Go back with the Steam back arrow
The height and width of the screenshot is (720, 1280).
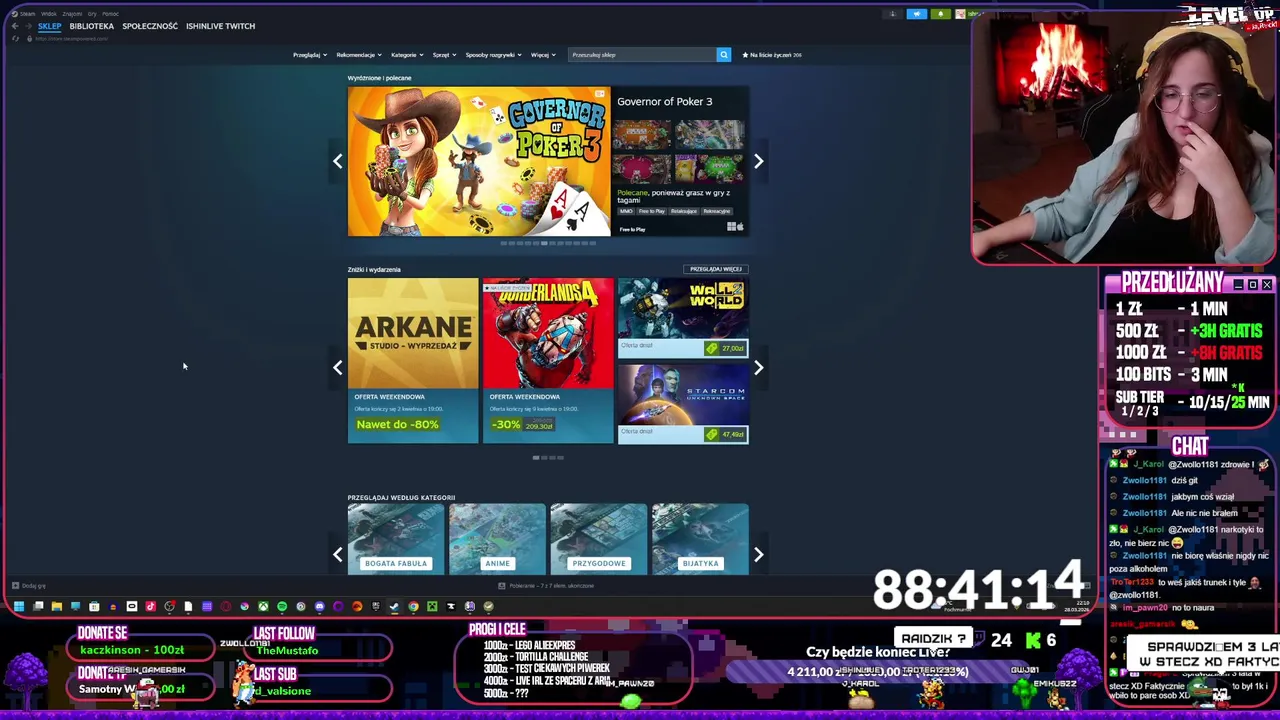tap(15, 26)
